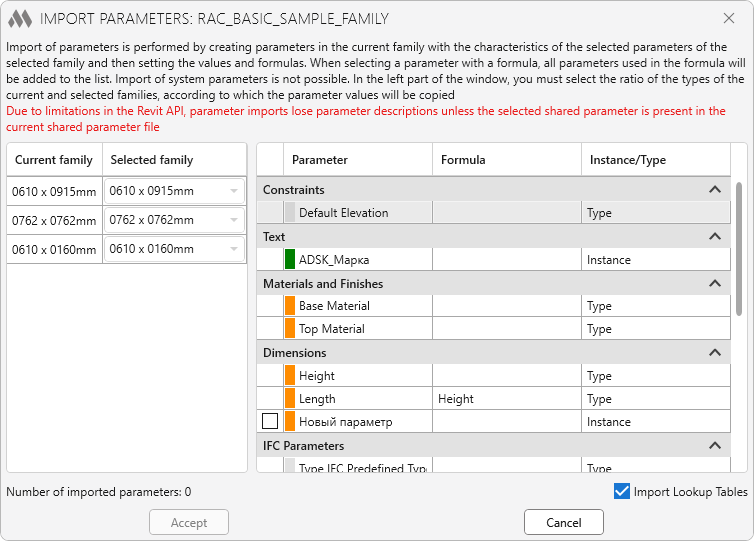Click the ModPlus logo icon in title bar

pos(20,19)
